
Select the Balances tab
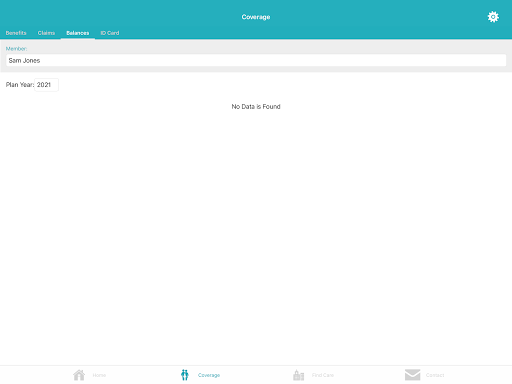(x=78, y=33)
